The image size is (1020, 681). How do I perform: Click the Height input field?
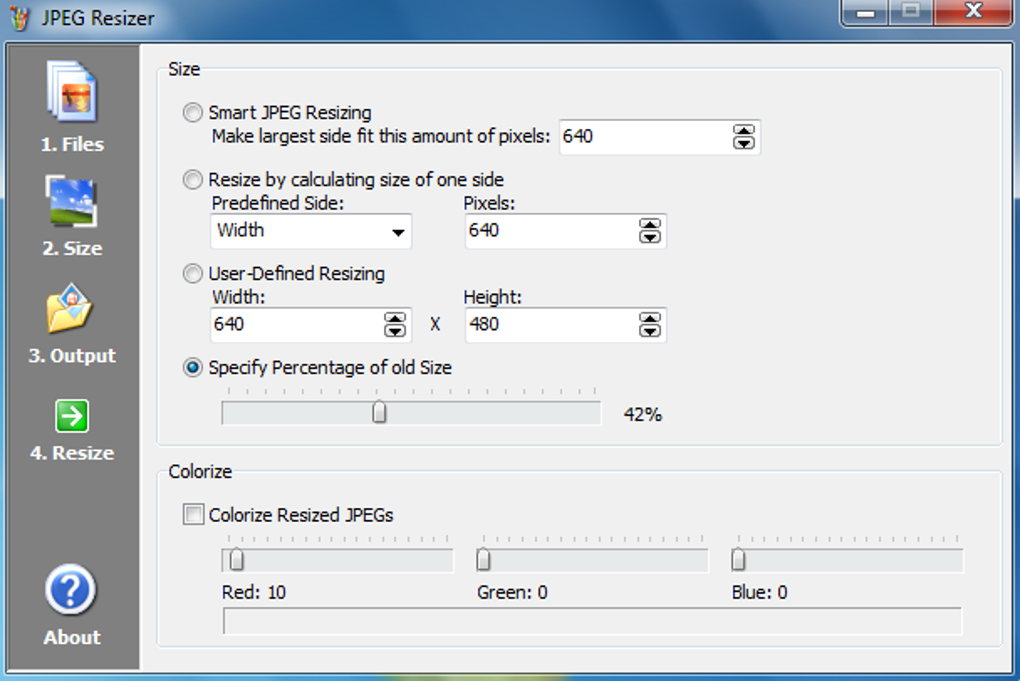(x=545, y=325)
